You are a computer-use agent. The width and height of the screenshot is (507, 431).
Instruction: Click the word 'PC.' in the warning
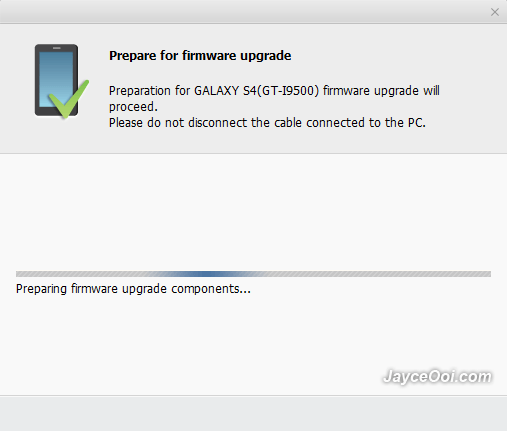(x=417, y=123)
